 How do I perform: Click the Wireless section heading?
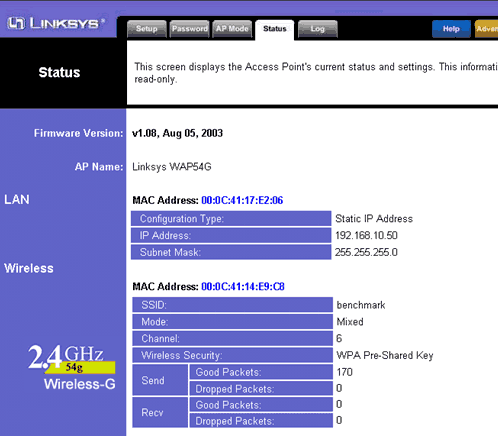click(x=29, y=268)
